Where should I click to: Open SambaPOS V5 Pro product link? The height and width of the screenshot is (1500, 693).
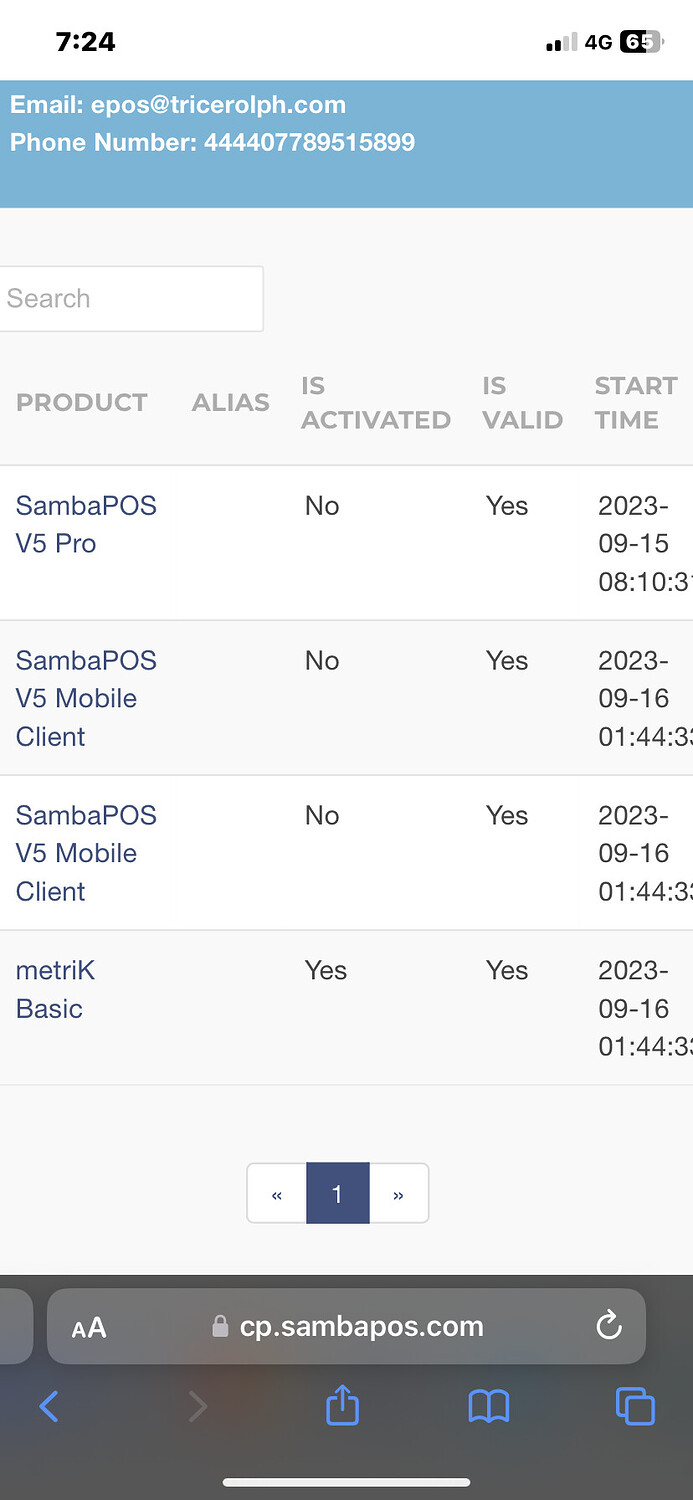tap(86, 524)
